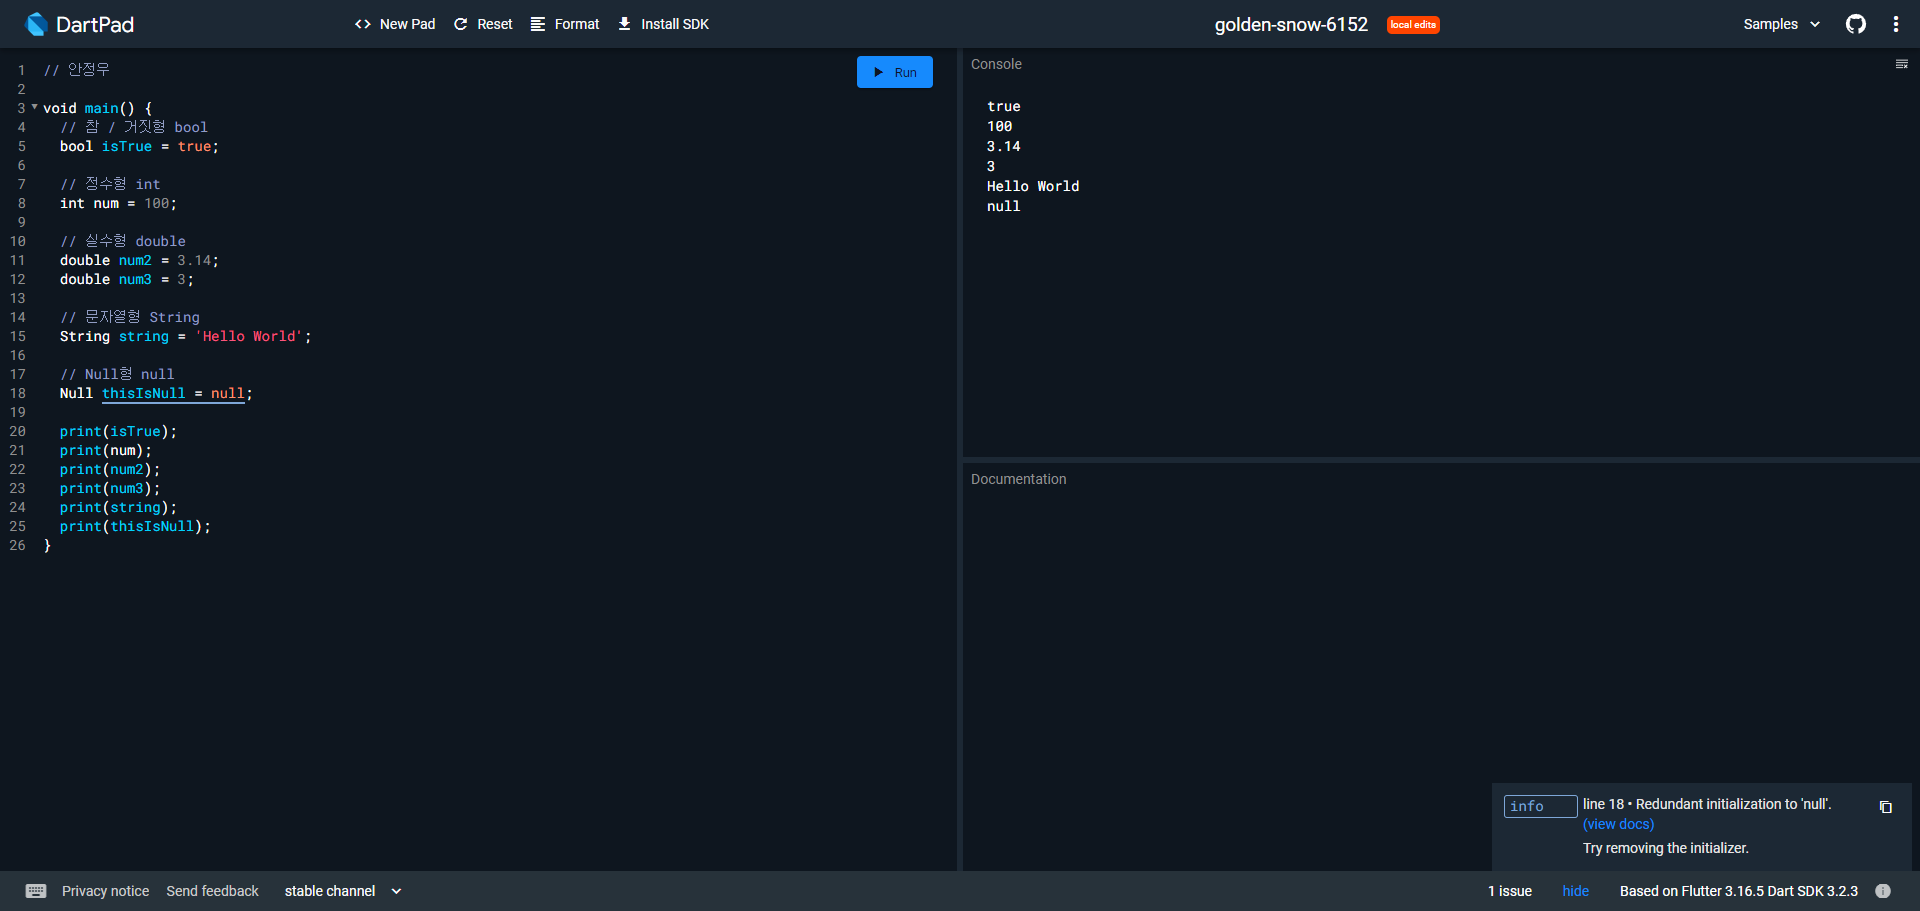Click the local edits badge
Image resolution: width=1920 pixels, height=911 pixels.
coord(1413,24)
